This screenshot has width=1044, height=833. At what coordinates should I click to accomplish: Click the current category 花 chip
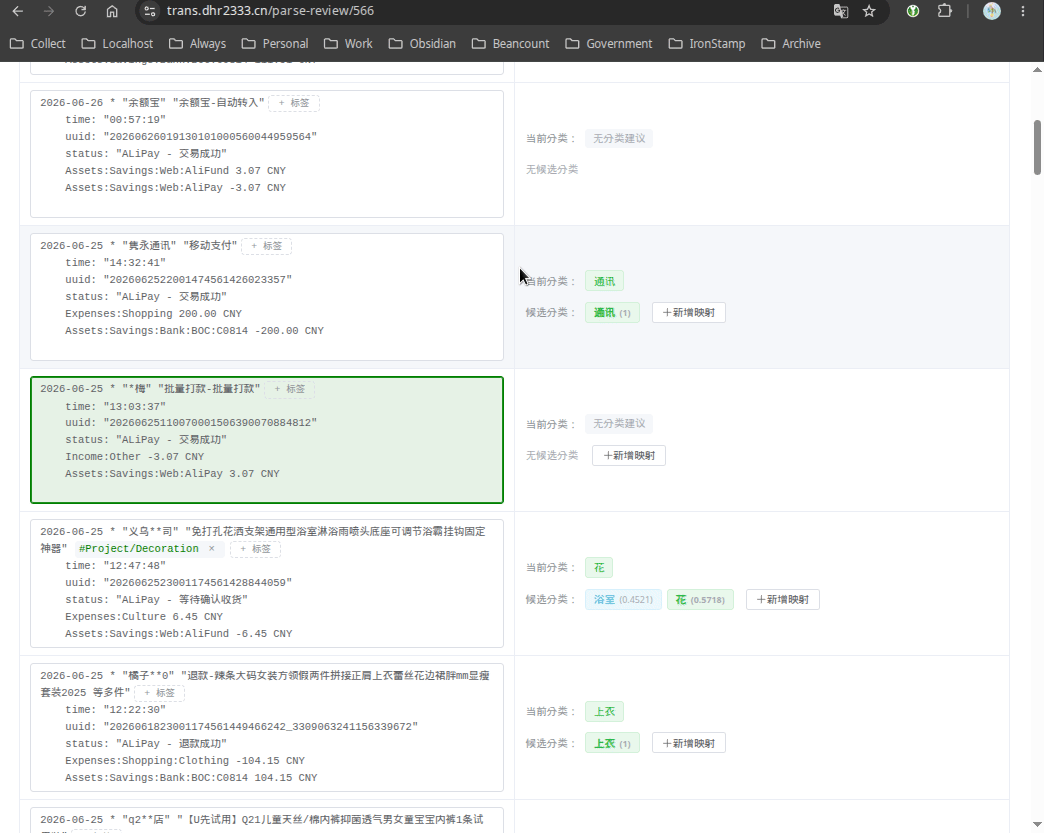pos(599,568)
